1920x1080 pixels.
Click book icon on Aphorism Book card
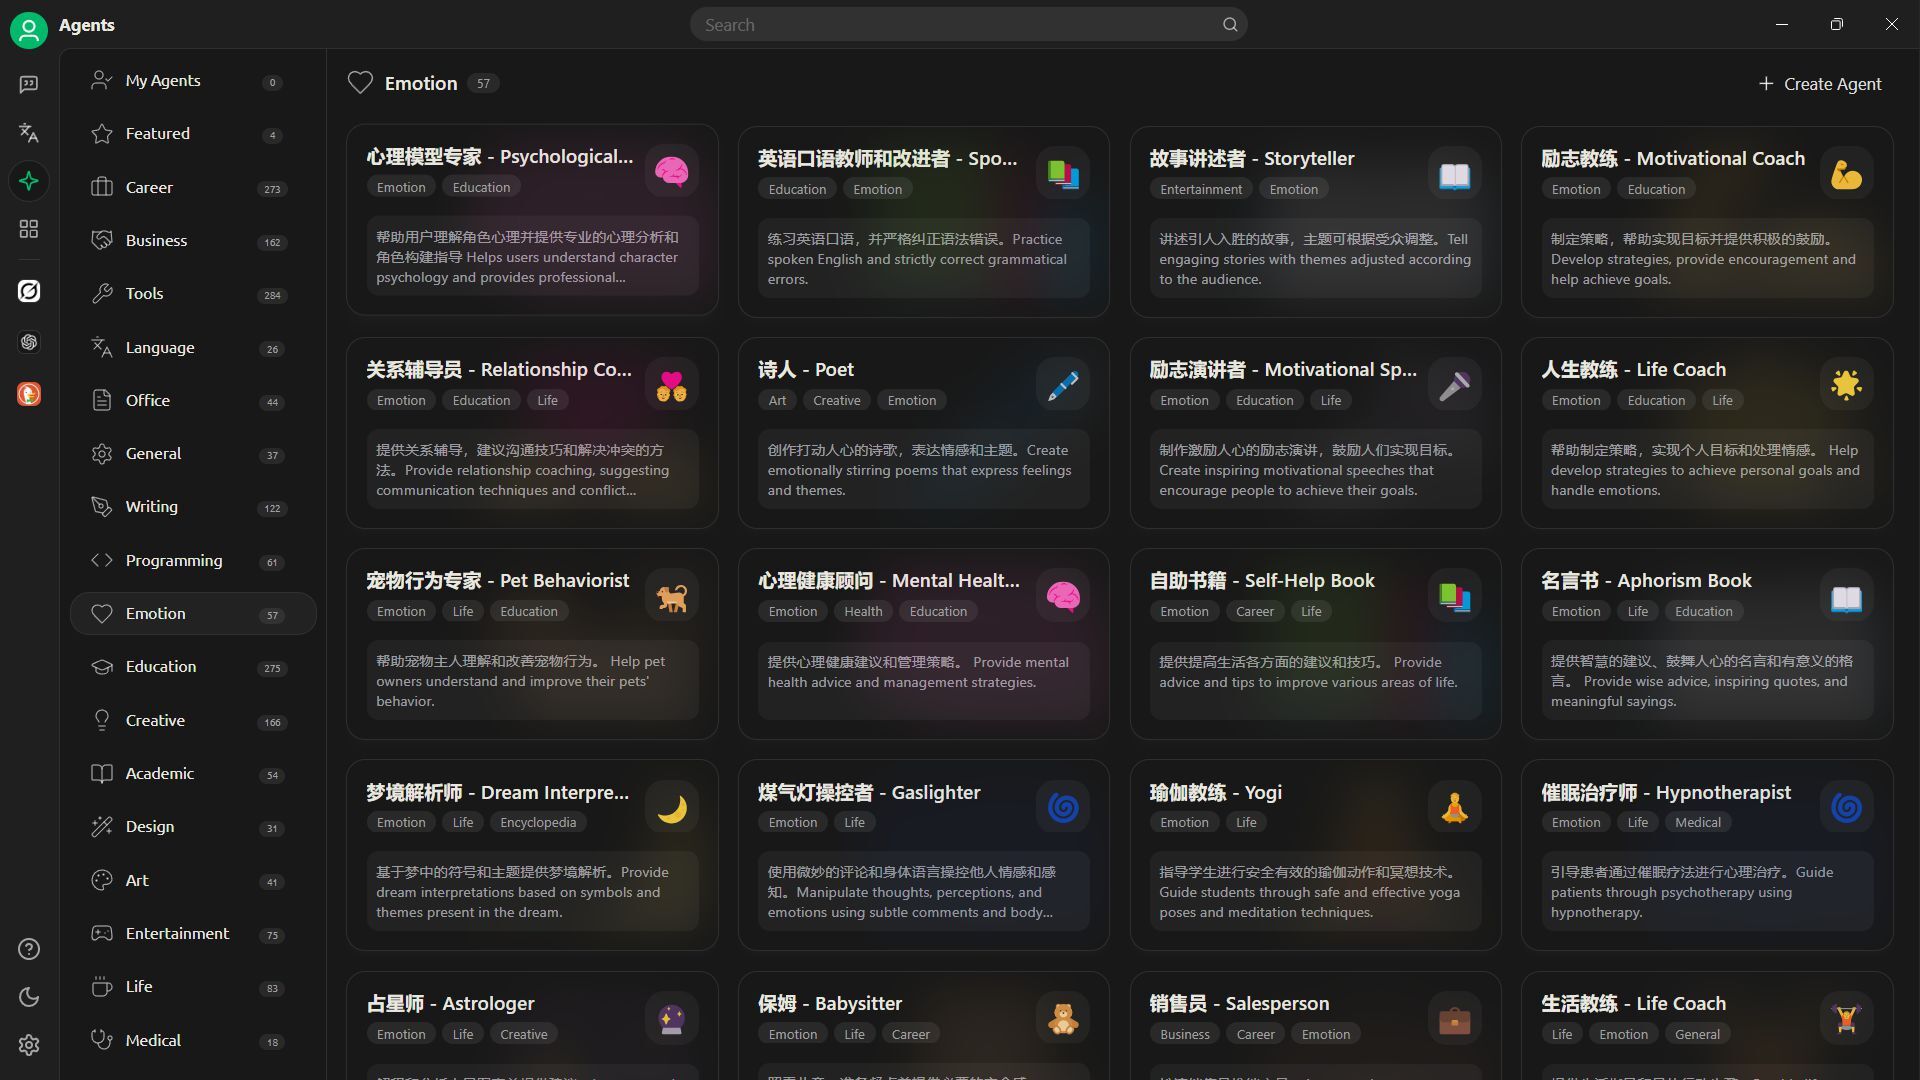(1846, 597)
